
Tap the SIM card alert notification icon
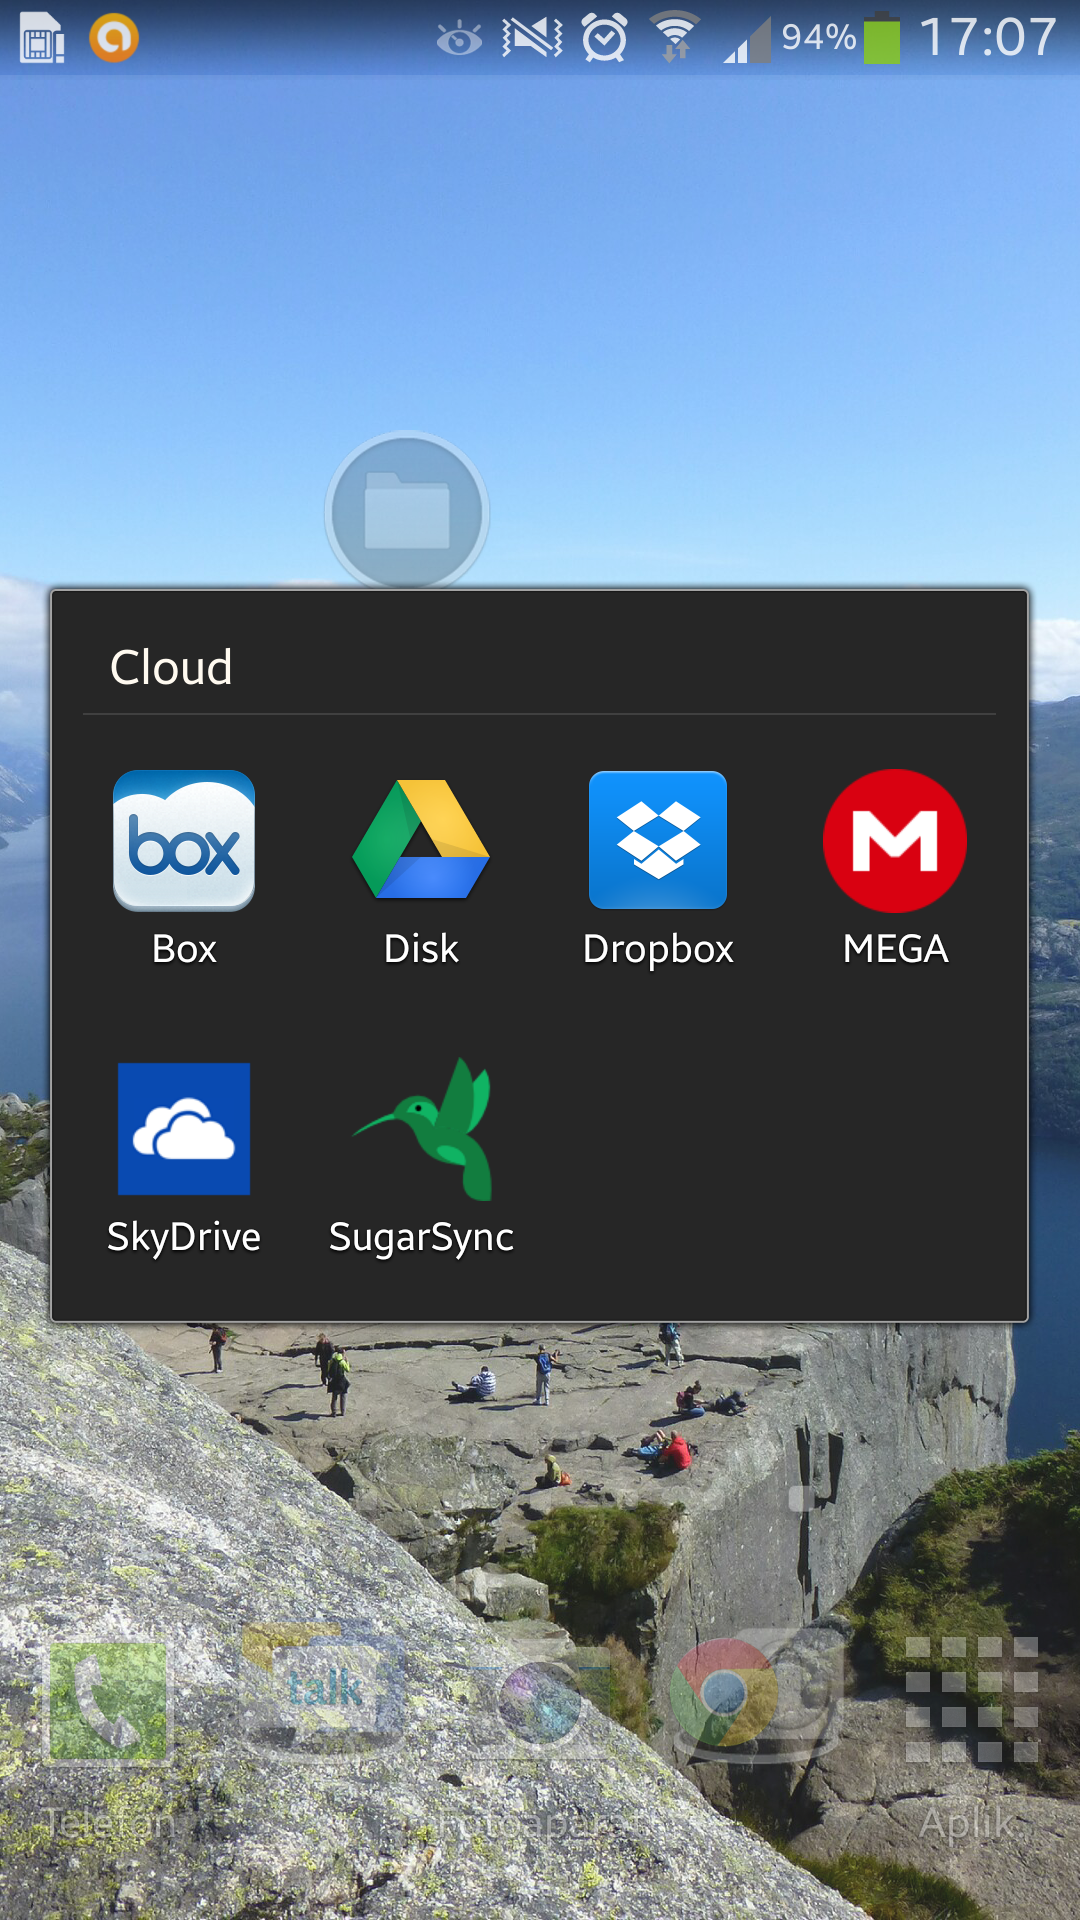(x=42, y=38)
